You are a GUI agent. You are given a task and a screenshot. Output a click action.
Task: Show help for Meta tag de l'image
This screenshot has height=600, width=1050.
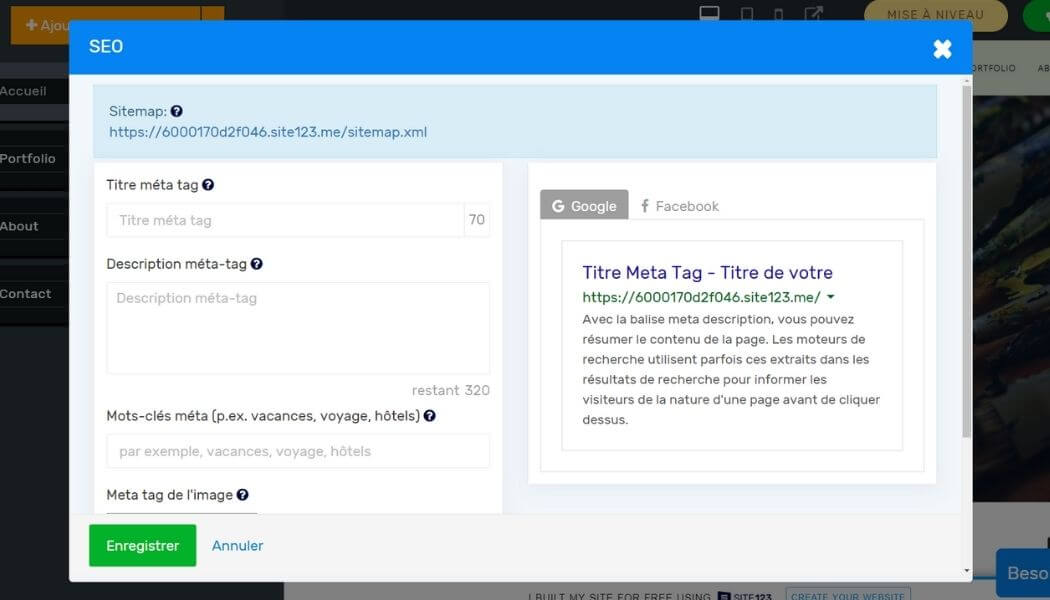tap(242, 495)
